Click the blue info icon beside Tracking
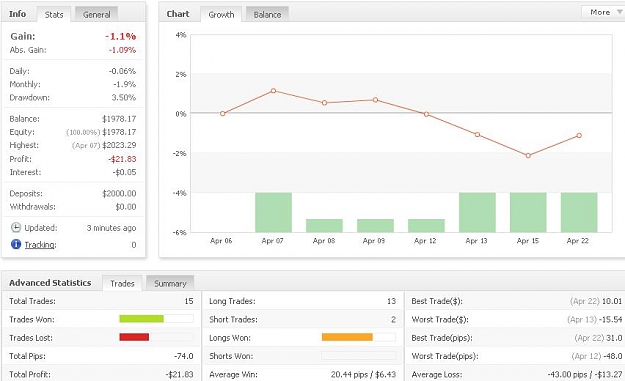Screen dimensions: 625x381 pyautogui.click(x=16, y=244)
